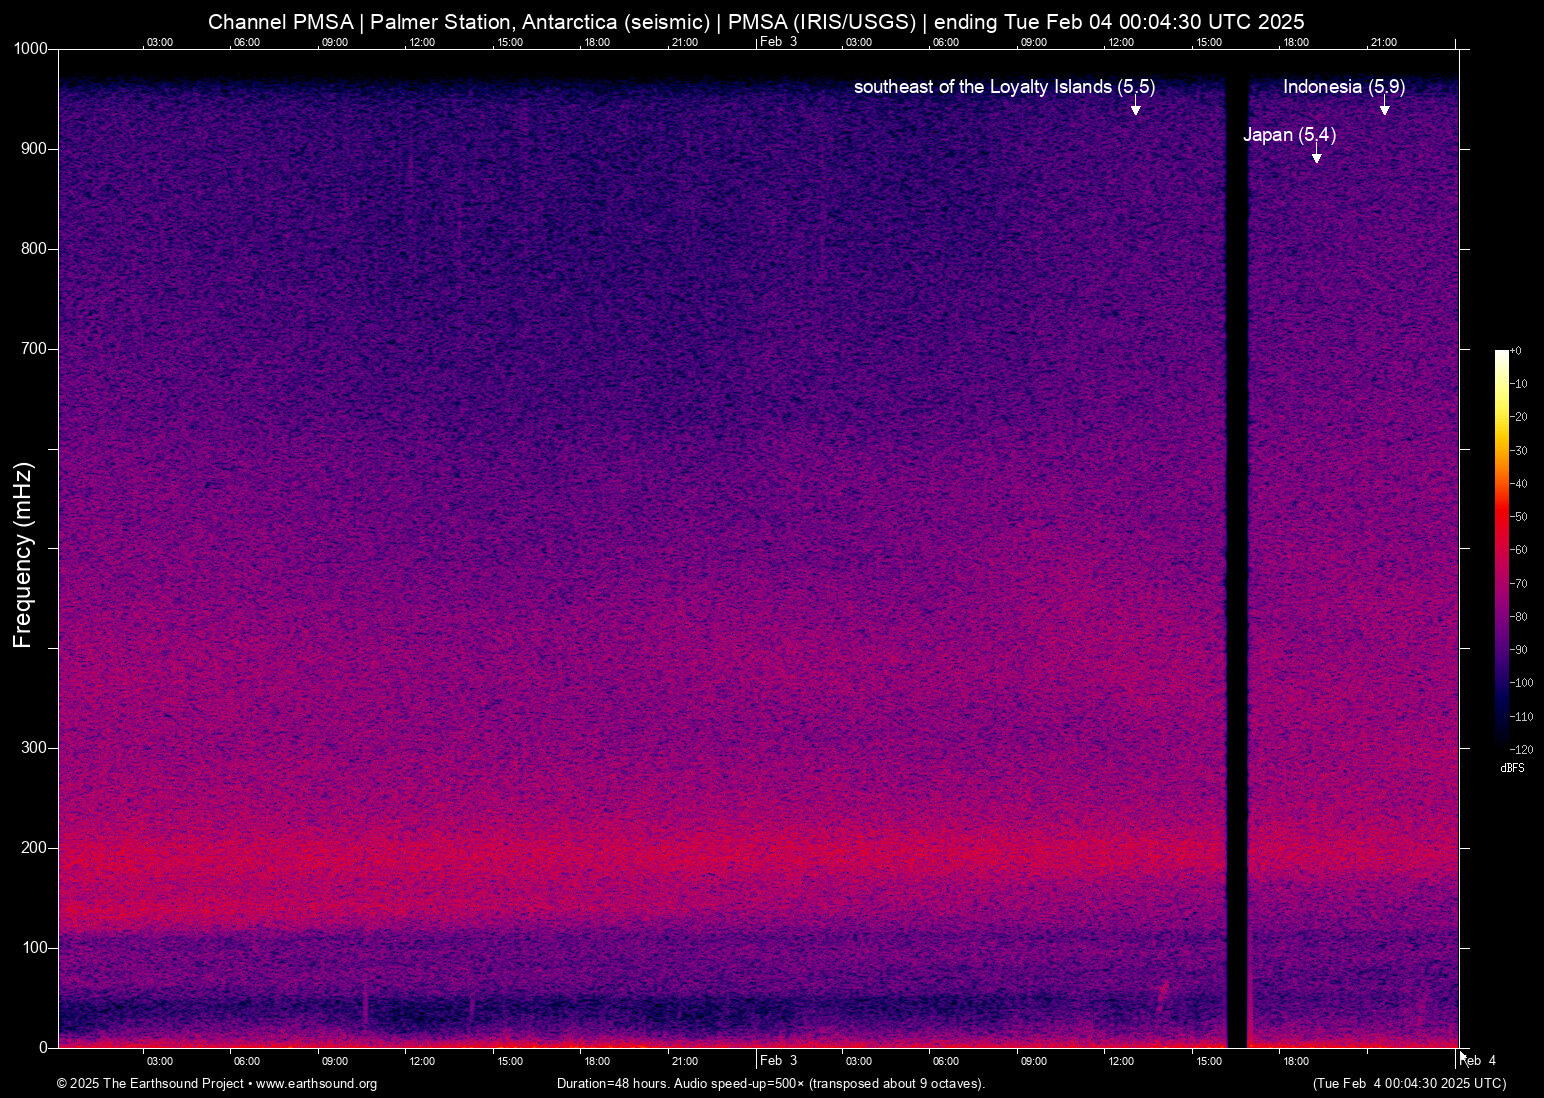This screenshot has width=1544, height=1098.
Task: Click the Loyalty Islands (5.5) arrow marker
Action: [1135, 109]
